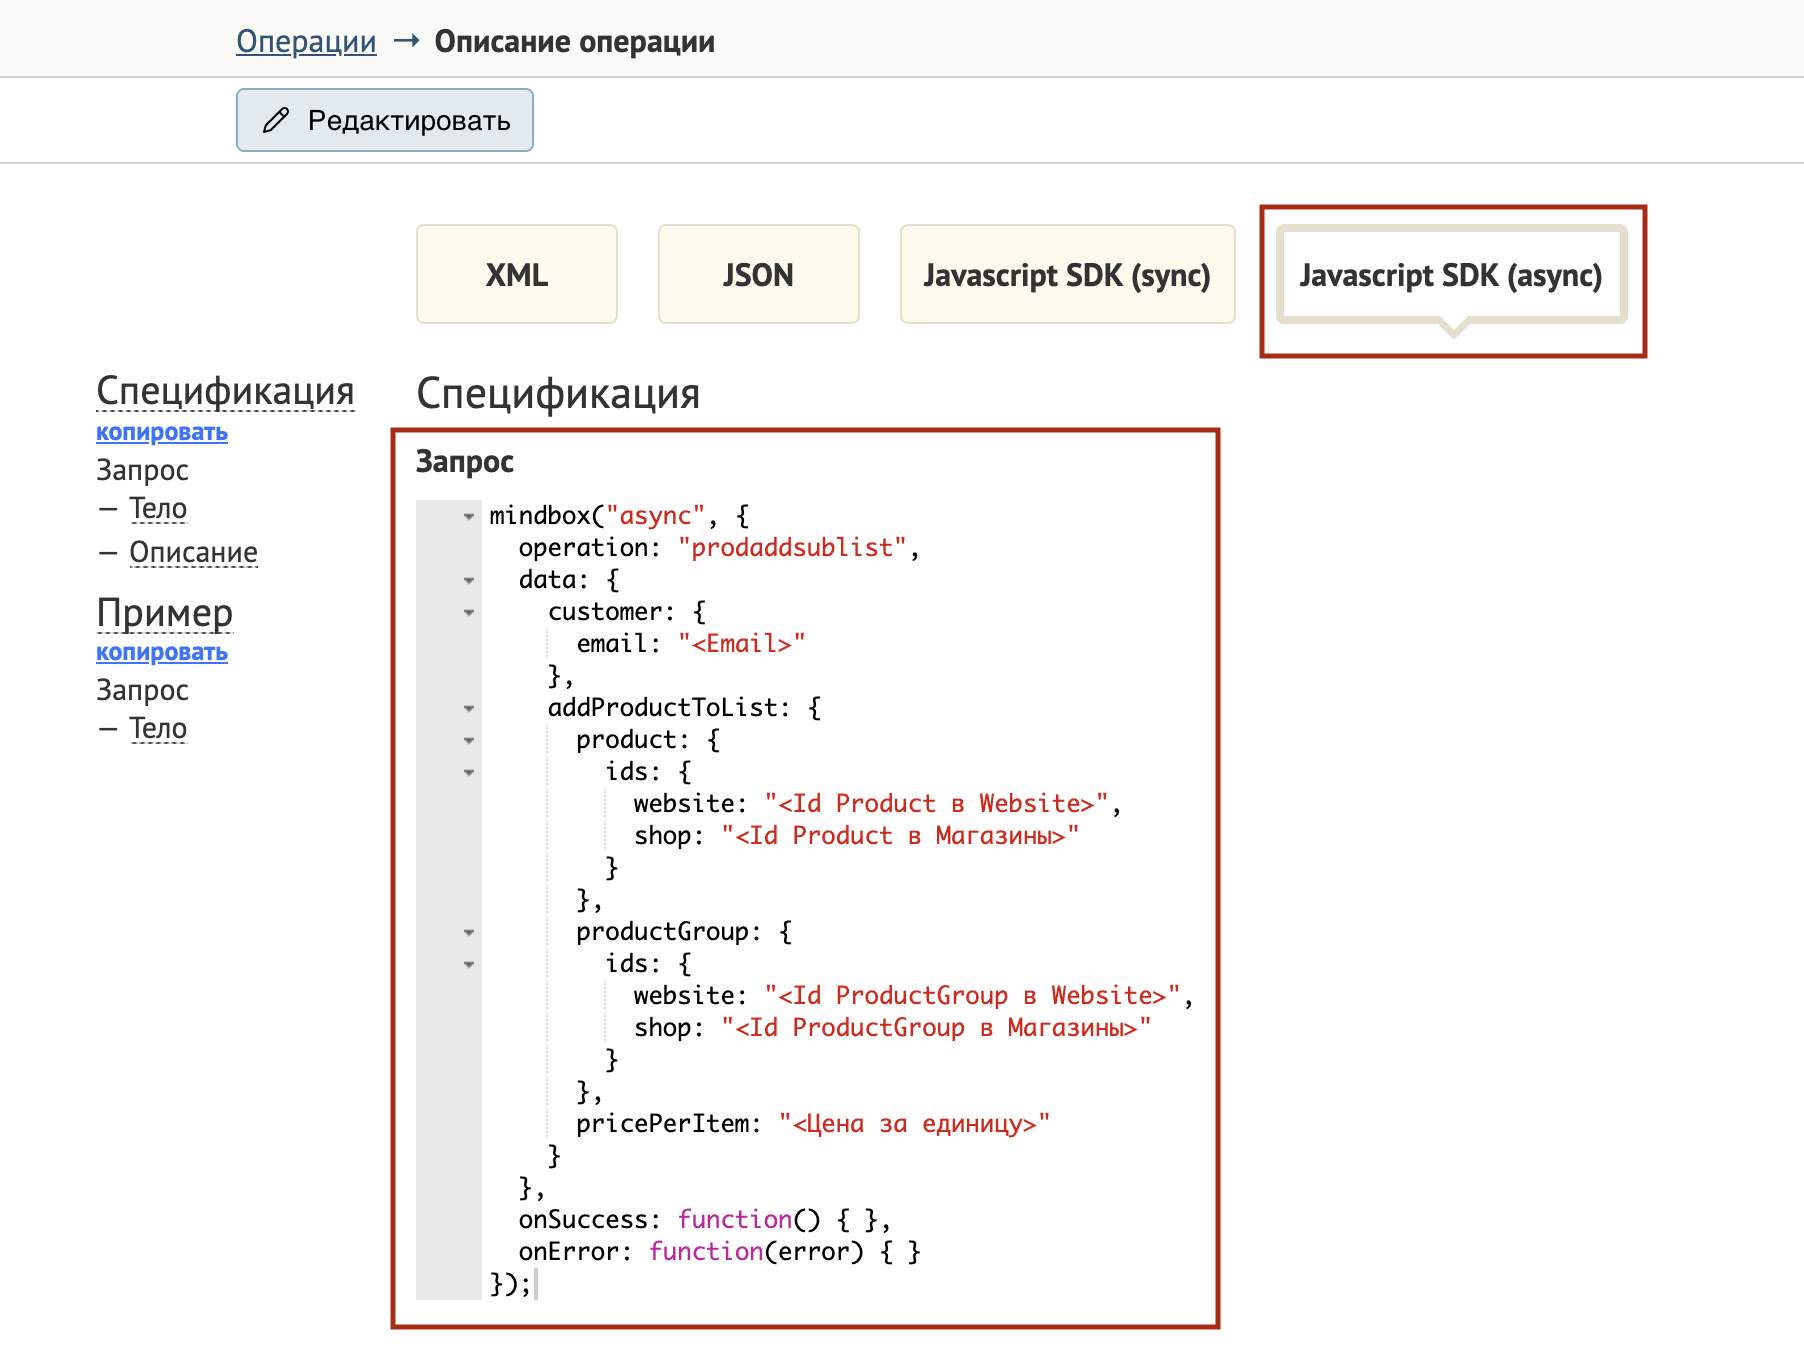Click the Редактировать button

tap(385, 120)
